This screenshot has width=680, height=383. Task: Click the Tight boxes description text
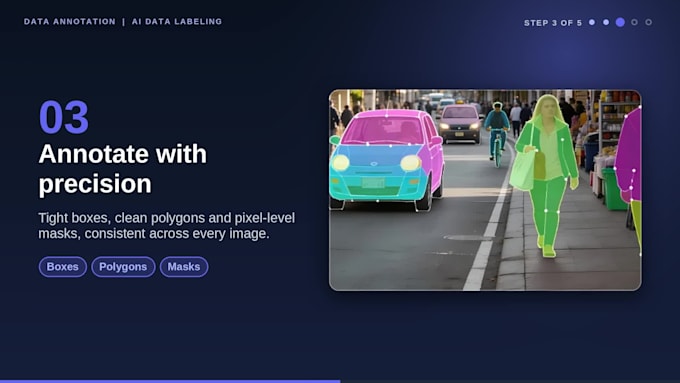pos(167,226)
